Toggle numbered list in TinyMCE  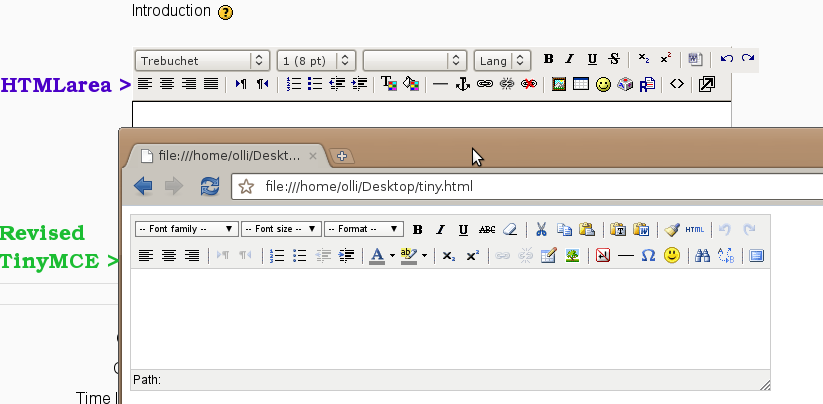coord(277,256)
